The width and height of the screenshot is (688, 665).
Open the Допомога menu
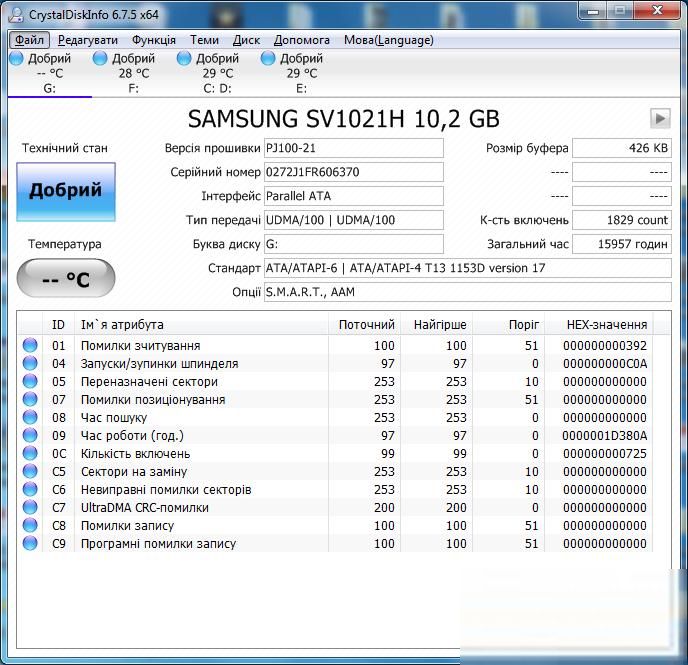302,40
